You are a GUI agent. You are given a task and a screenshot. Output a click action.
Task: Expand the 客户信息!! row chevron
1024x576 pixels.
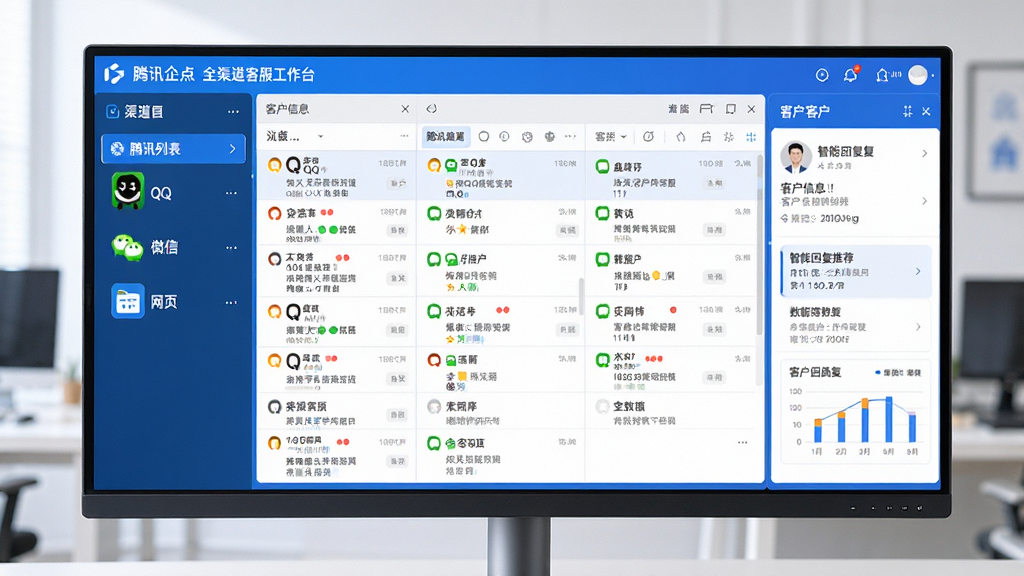point(925,201)
